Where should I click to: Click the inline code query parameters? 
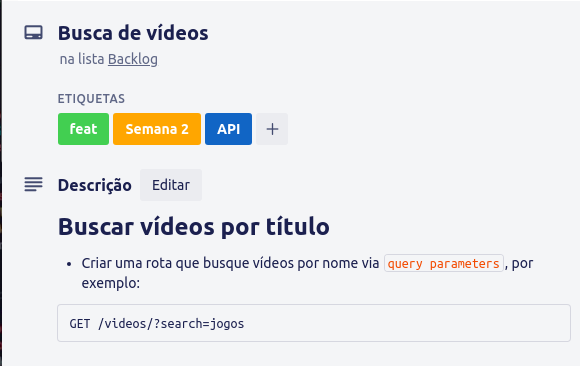tap(444, 263)
